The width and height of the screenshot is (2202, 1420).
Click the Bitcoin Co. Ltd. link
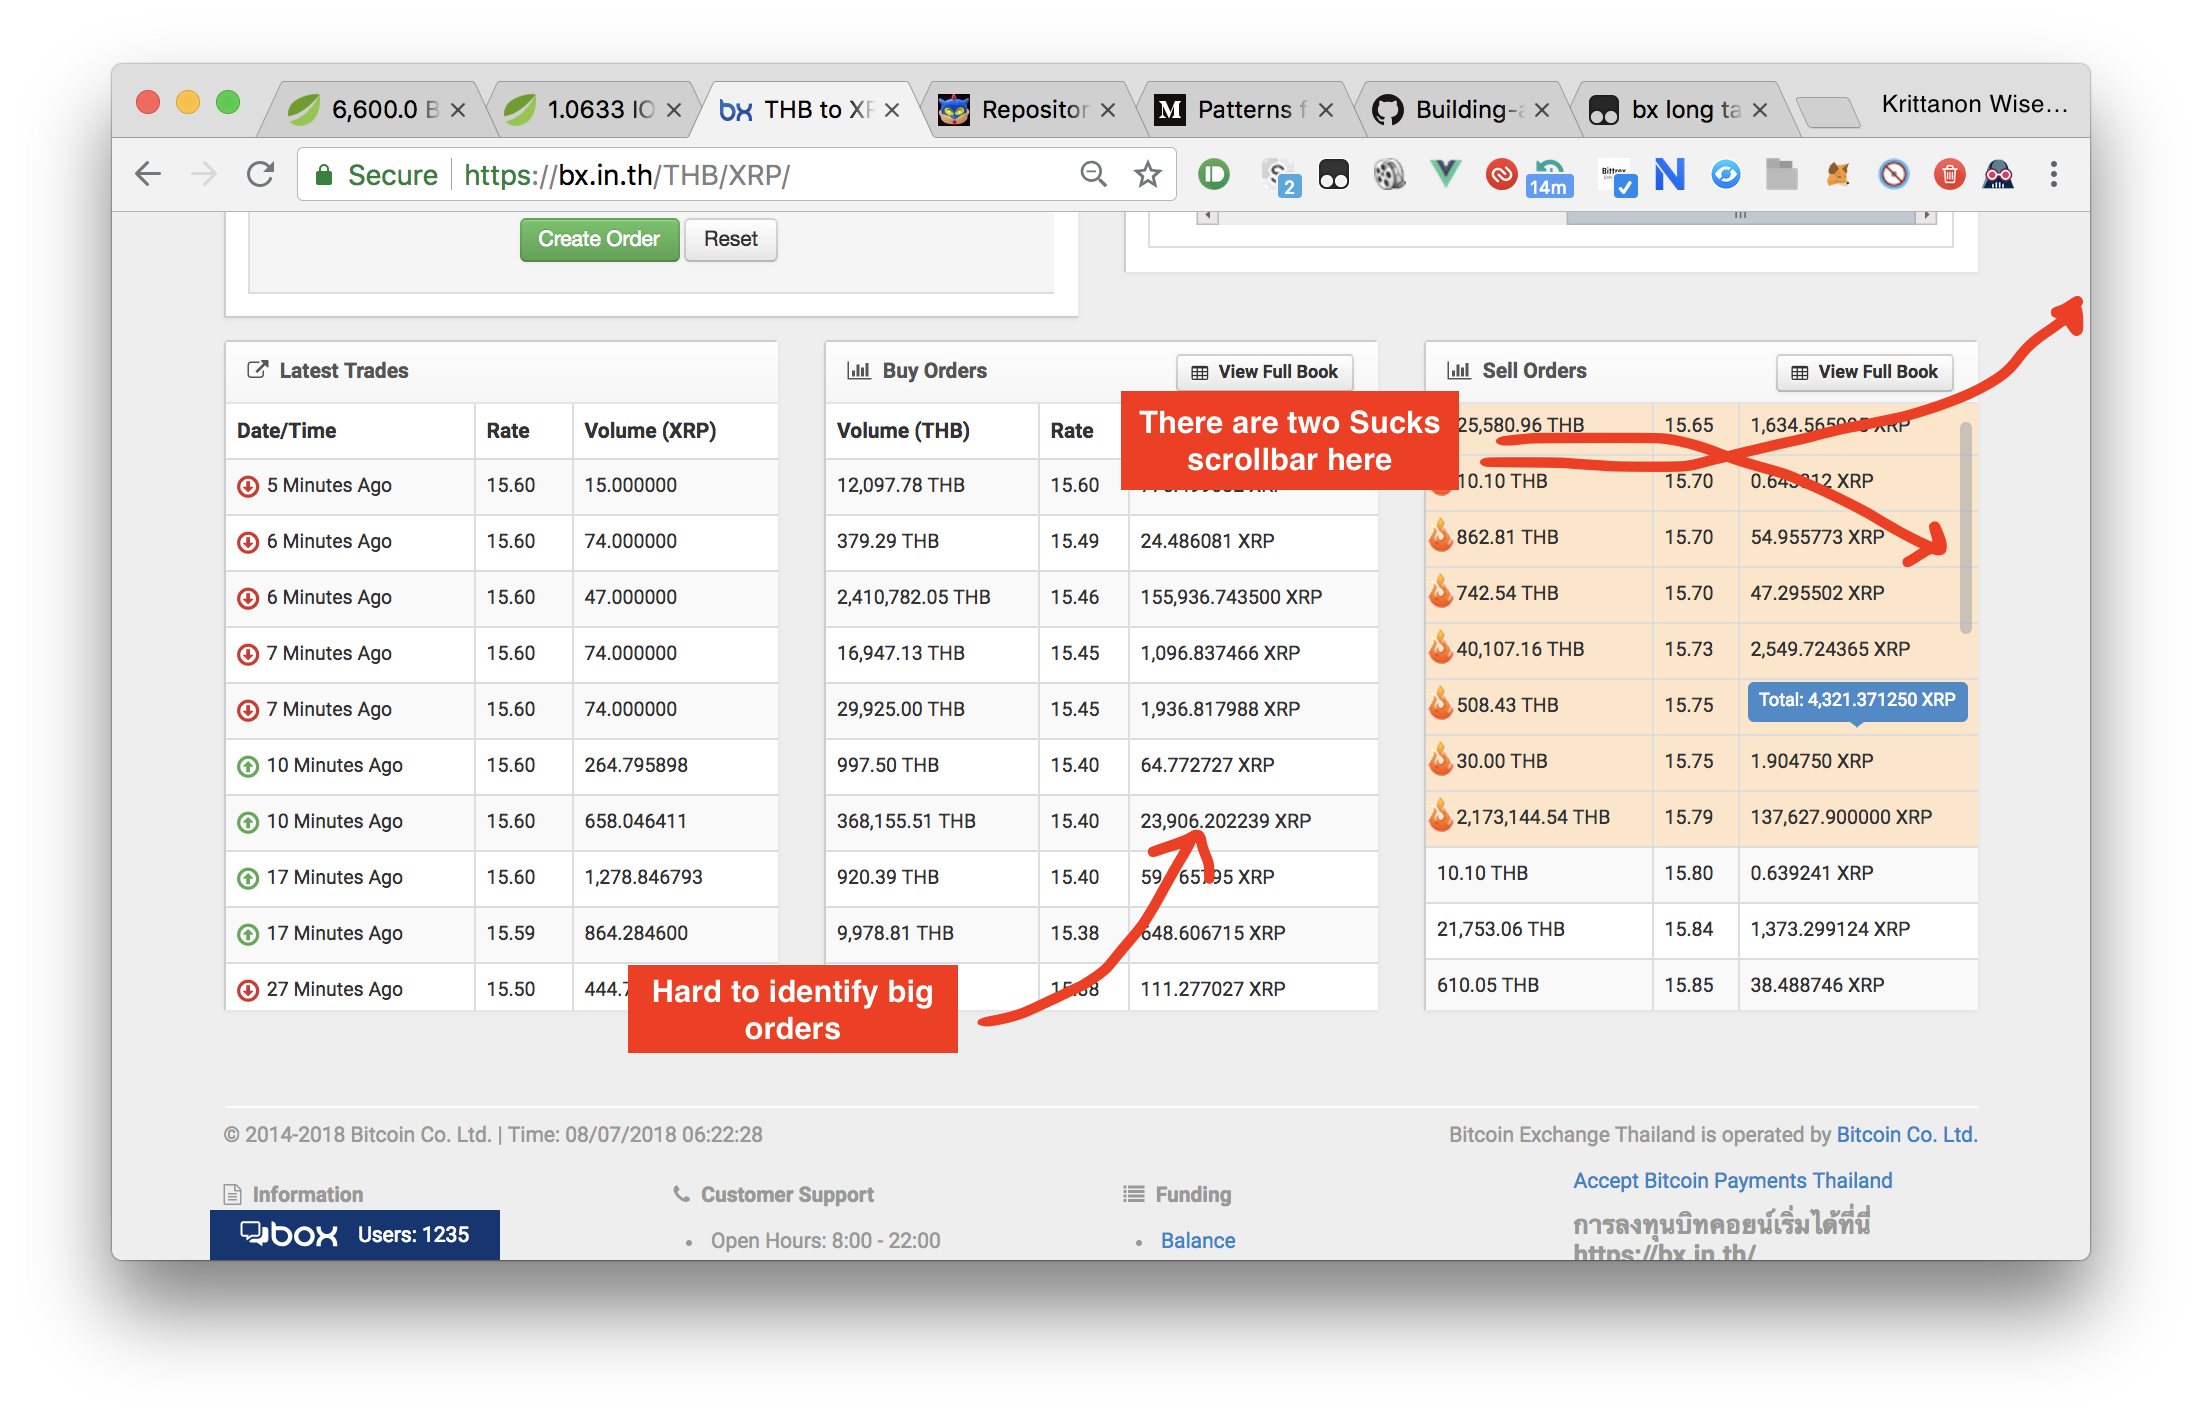pos(1906,1135)
